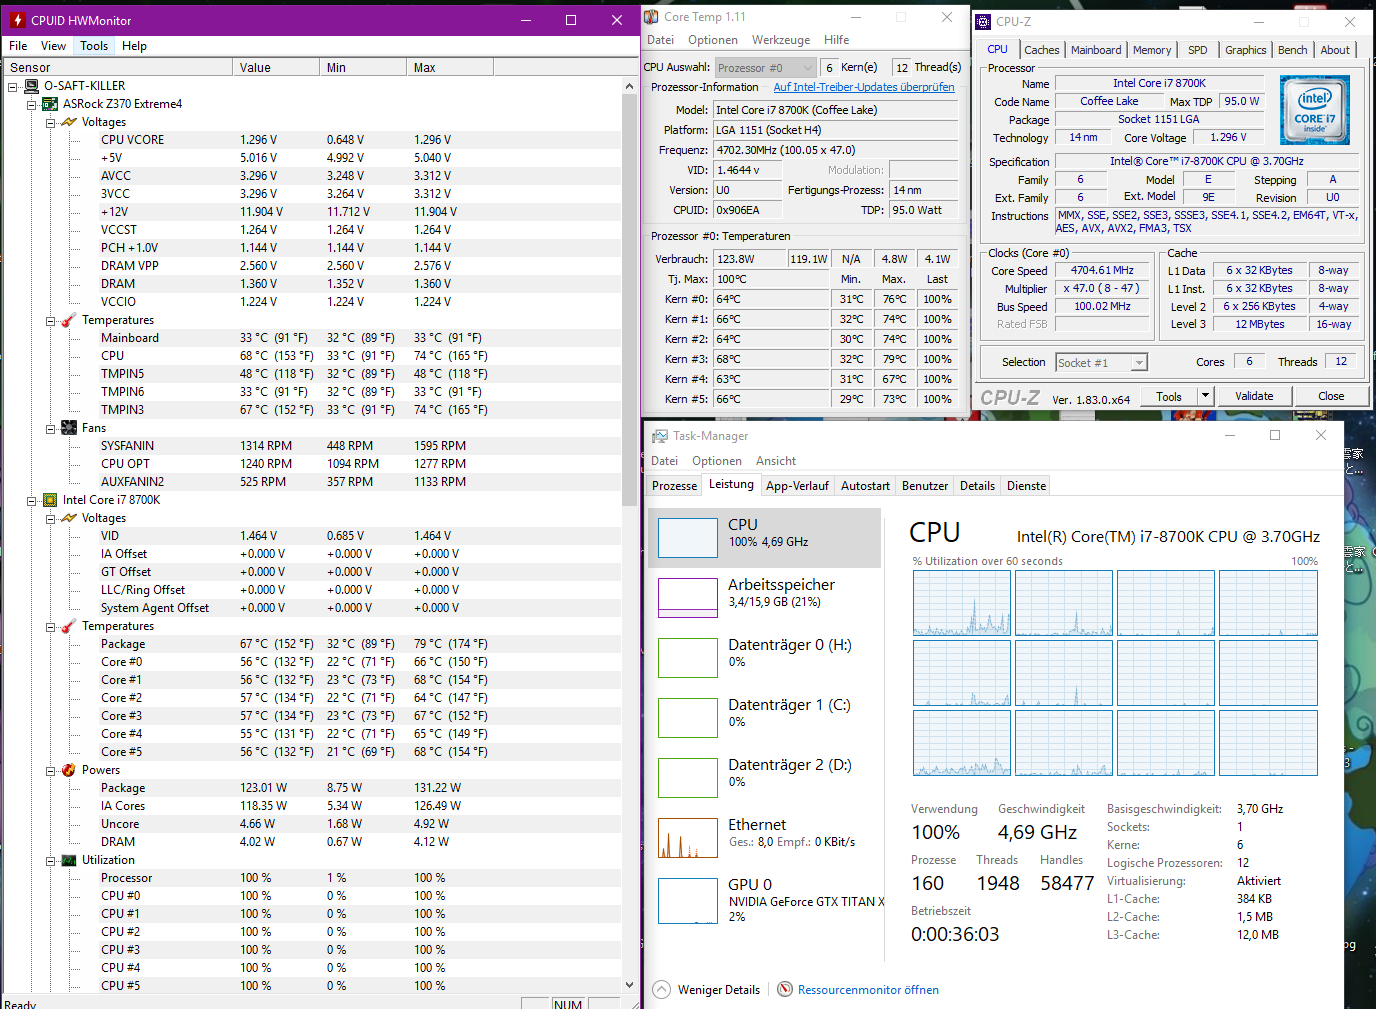Click the Intel Core i7 inside logo
The height and width of the screenshot is (1009, 1376).
click(x=1315, y=110)
